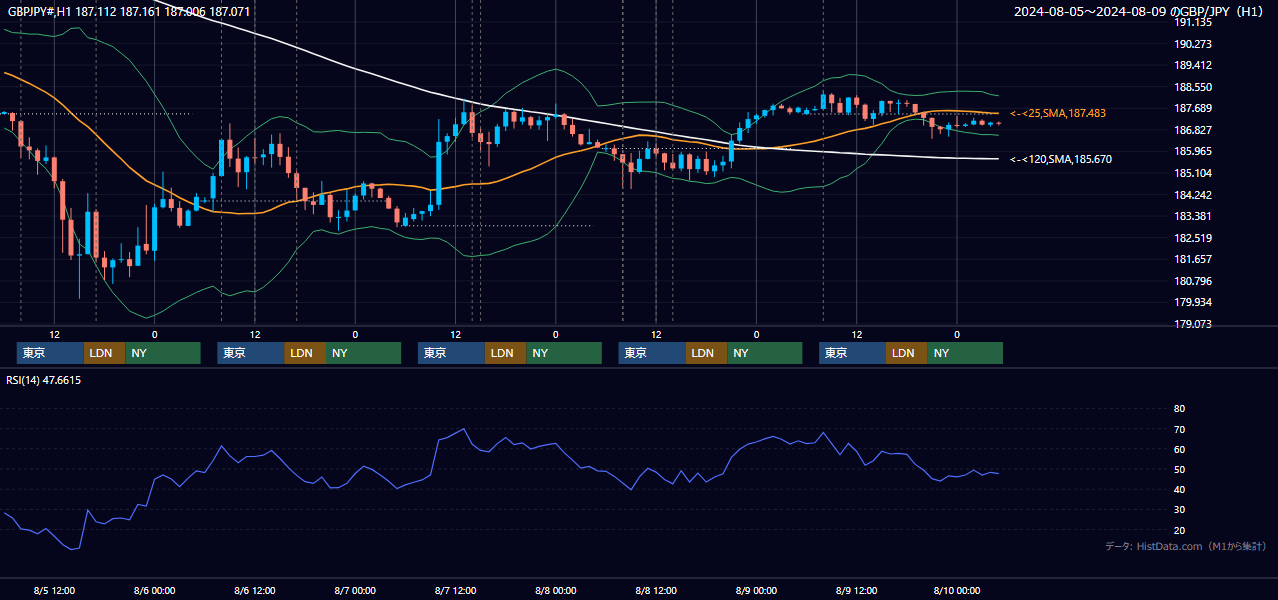This screenshot has width=1278, height=600.
Task: Click the 8/8 00:00 date label
Action: click(556, 591)
